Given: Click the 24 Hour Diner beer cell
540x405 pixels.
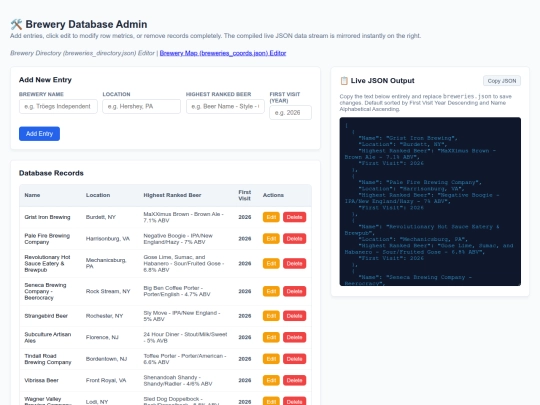Looking at the screenshot, I should click(x=185, y=337).
